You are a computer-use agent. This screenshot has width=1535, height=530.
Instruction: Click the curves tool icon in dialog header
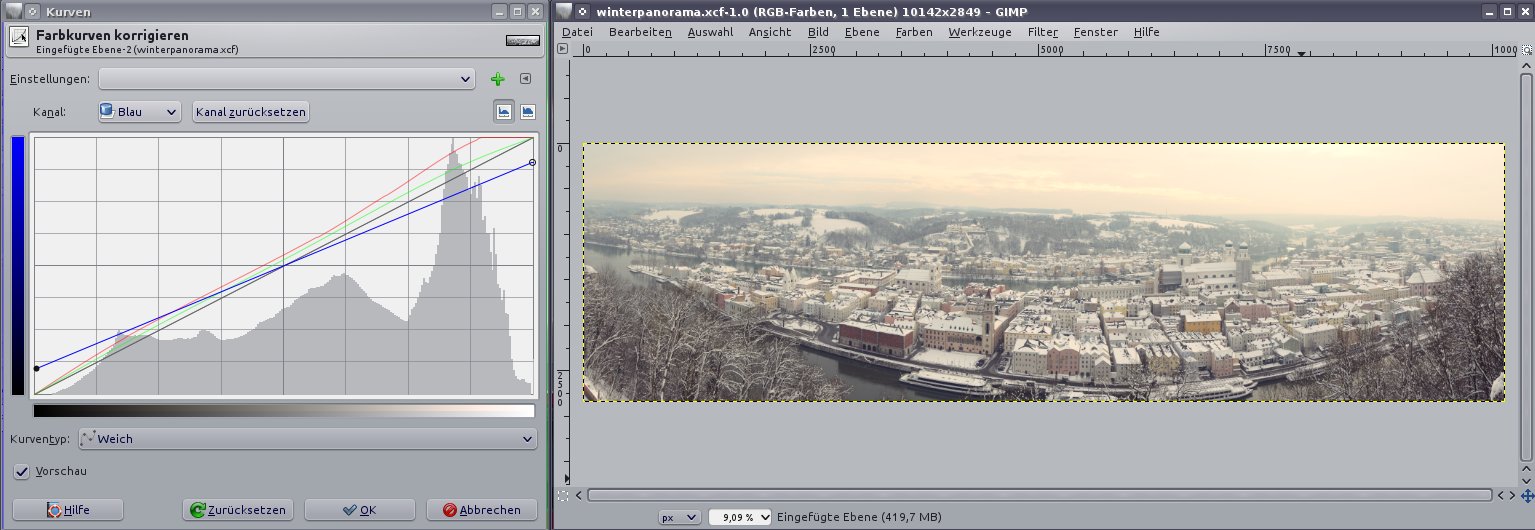pos(19,40)
